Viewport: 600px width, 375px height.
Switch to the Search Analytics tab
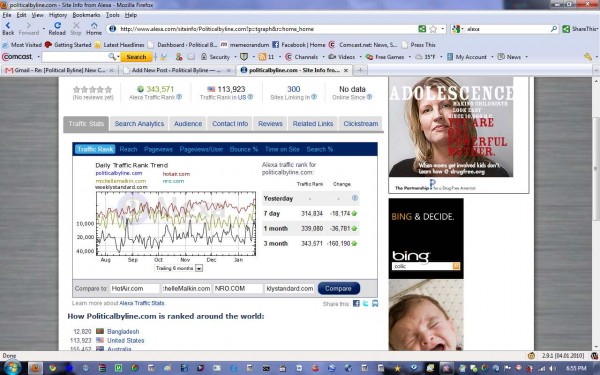point(139,124)
